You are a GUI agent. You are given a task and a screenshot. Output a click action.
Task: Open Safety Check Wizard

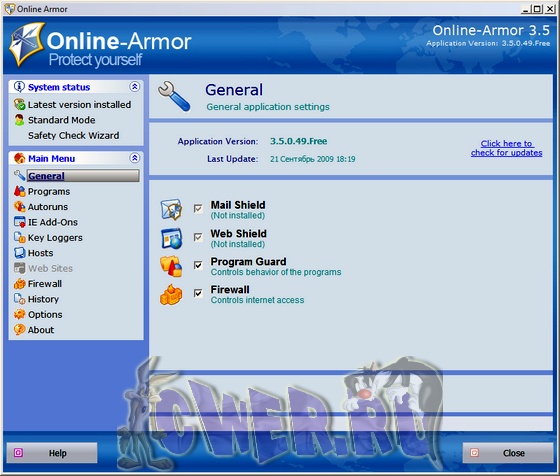[73, 135]
